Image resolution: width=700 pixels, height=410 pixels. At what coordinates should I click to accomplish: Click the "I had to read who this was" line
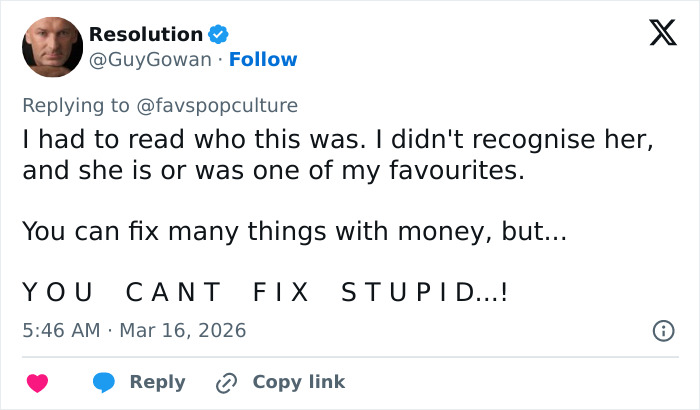click(x=337, y=140)
